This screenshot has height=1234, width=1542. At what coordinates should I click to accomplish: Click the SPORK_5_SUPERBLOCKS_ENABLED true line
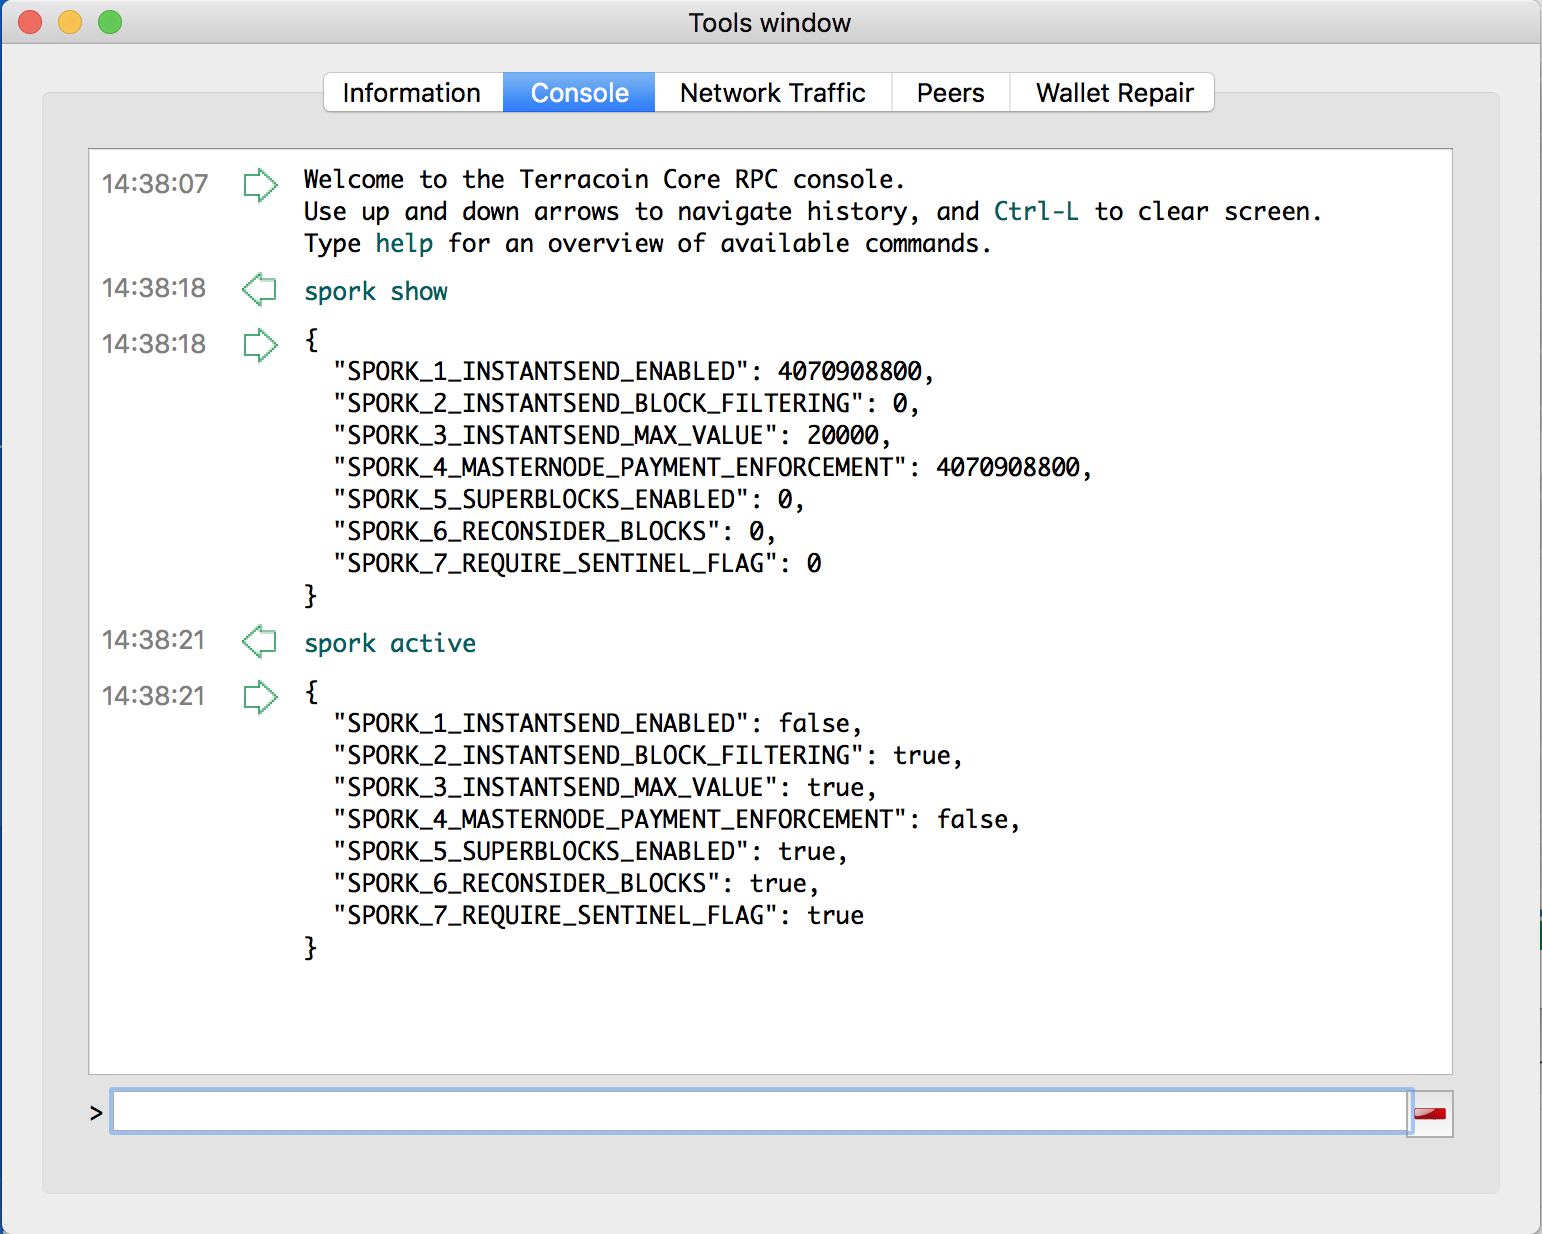(x=591, y=852)
